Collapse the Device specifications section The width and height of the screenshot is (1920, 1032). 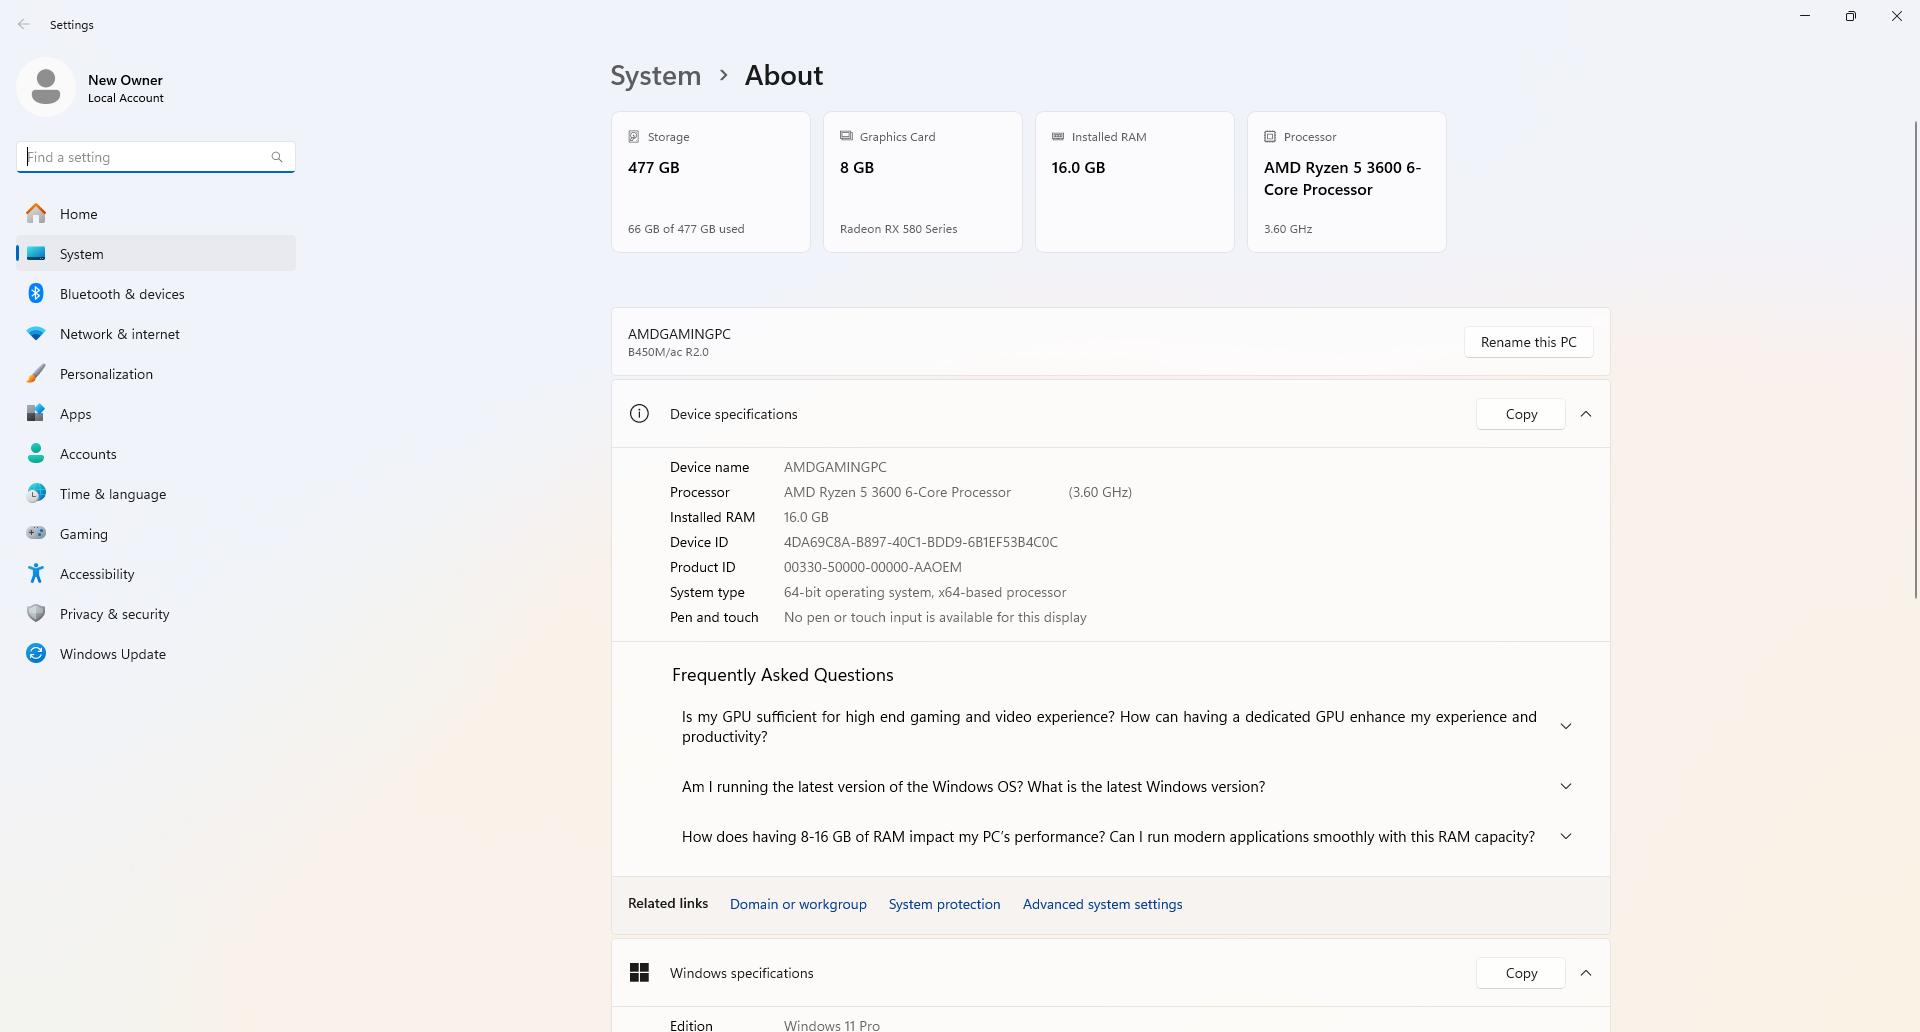click(x=1586, y=414)
